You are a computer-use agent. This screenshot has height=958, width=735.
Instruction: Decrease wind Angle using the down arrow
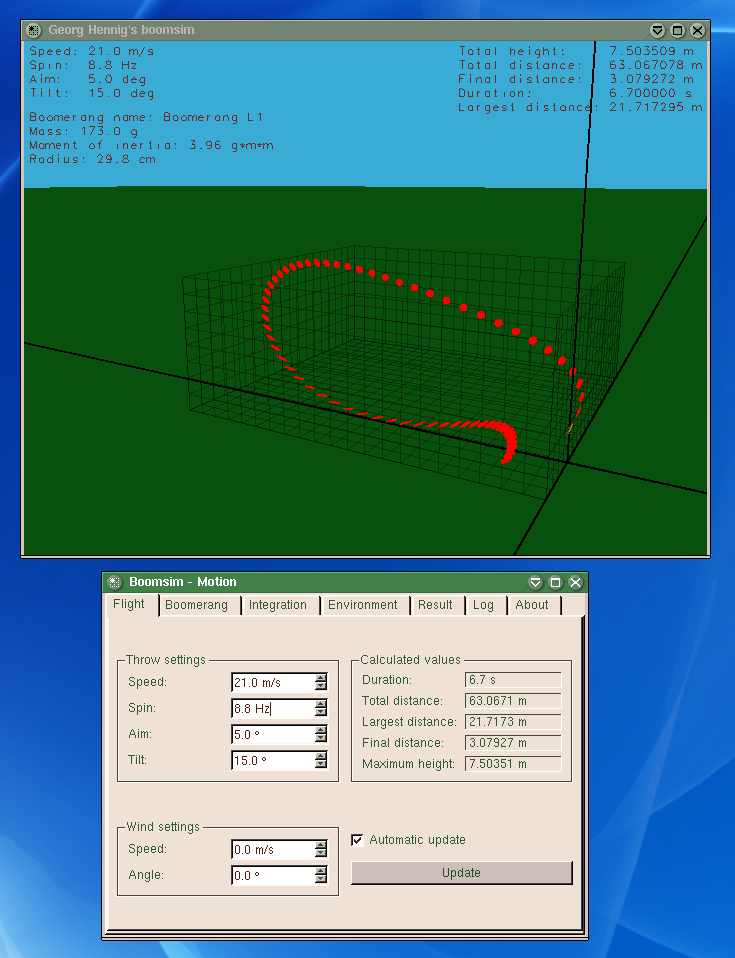[321, 880]
